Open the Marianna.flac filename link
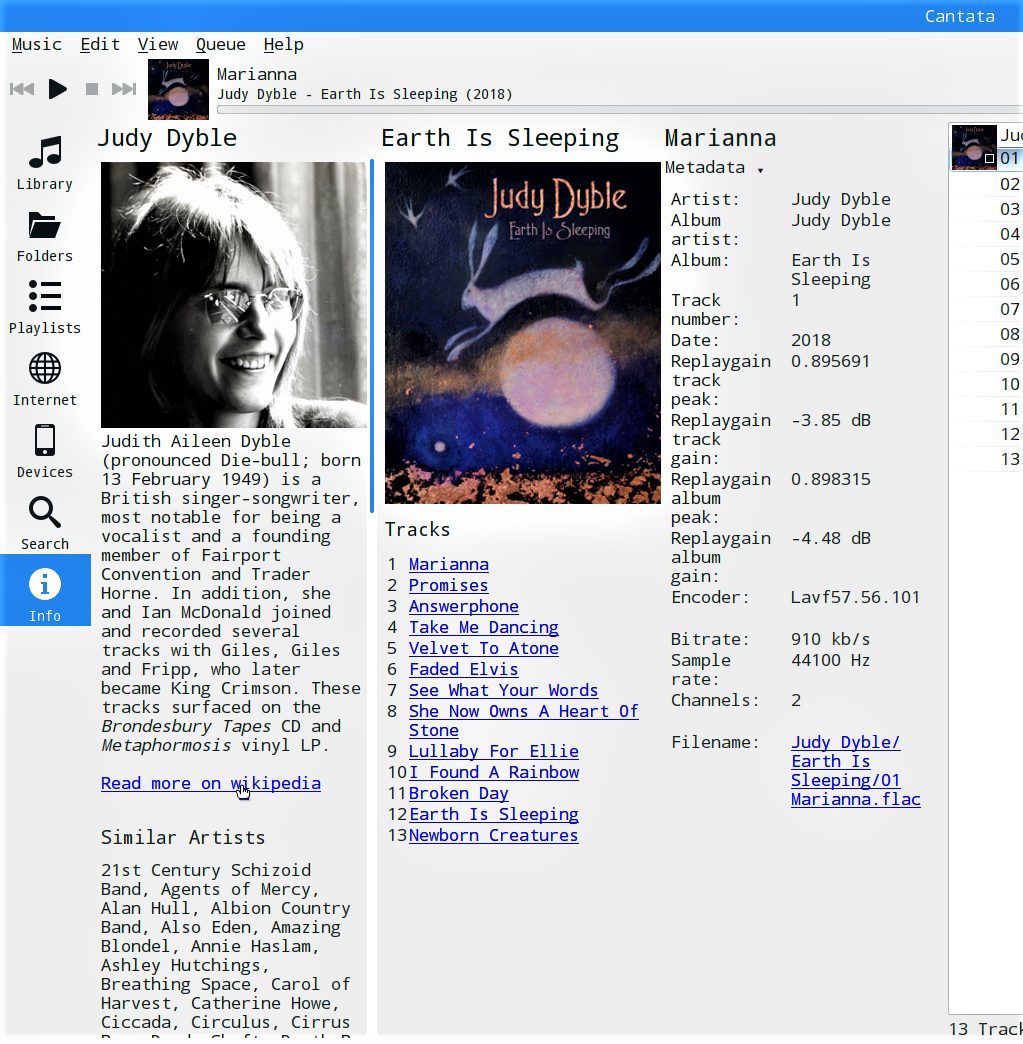This screenshot has width=1023, height=1044. point(856,770)
